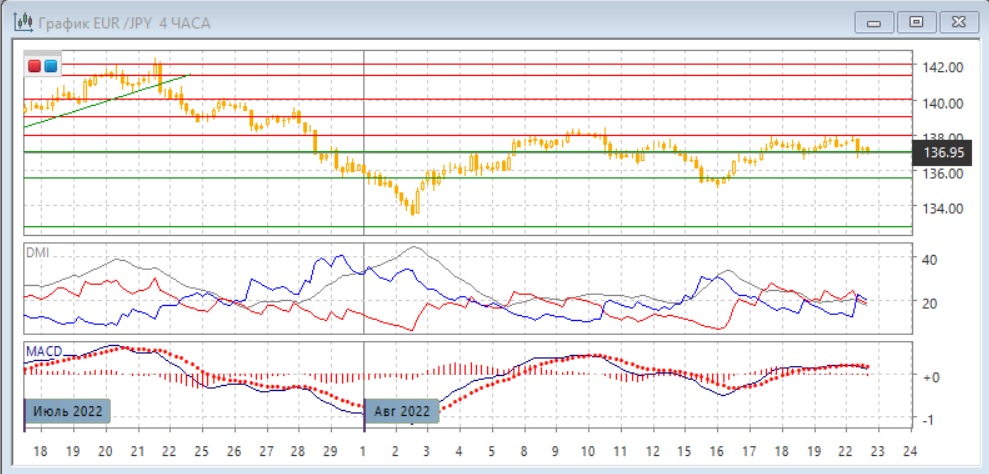The width and height of the screenshot is (989, 474).
Task: Click the 142.00 price axis label
Action: 944,67
